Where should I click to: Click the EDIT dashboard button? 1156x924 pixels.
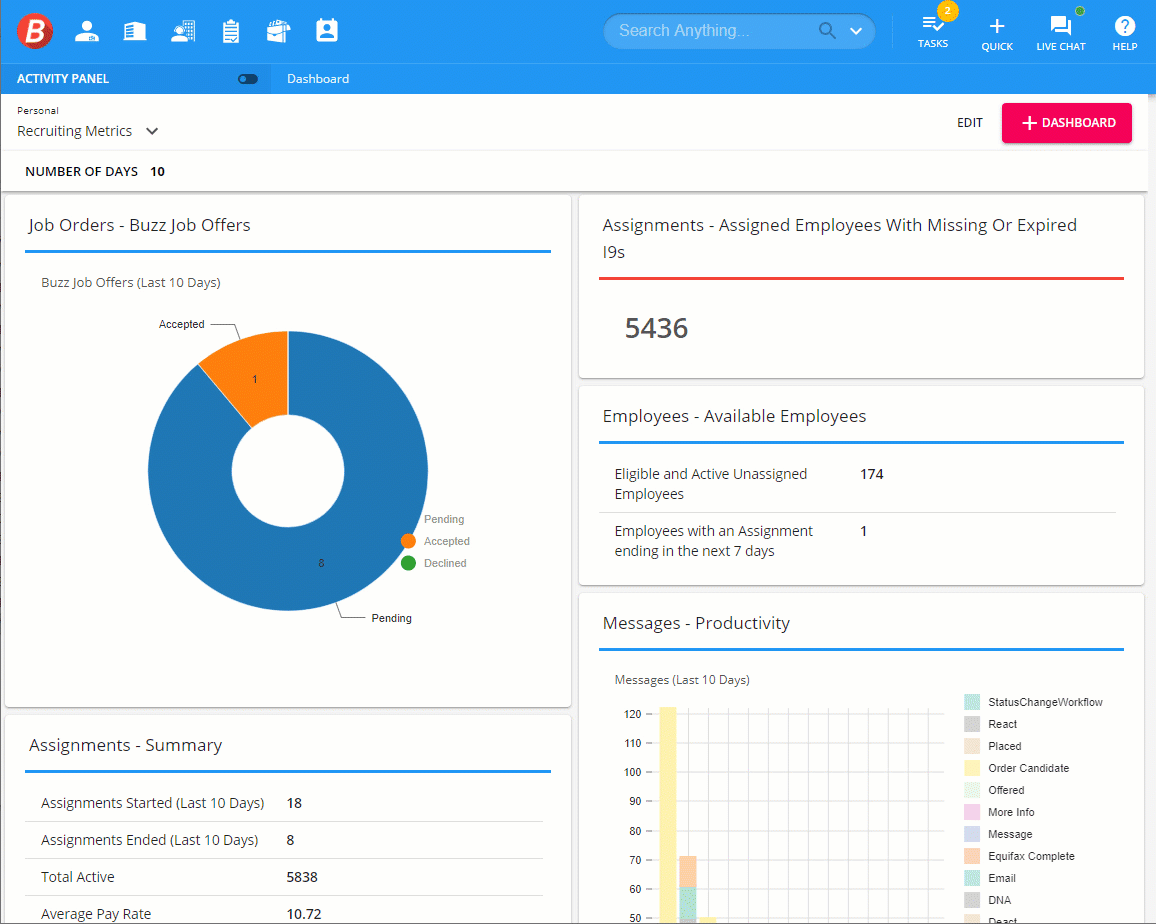(969, 123)
